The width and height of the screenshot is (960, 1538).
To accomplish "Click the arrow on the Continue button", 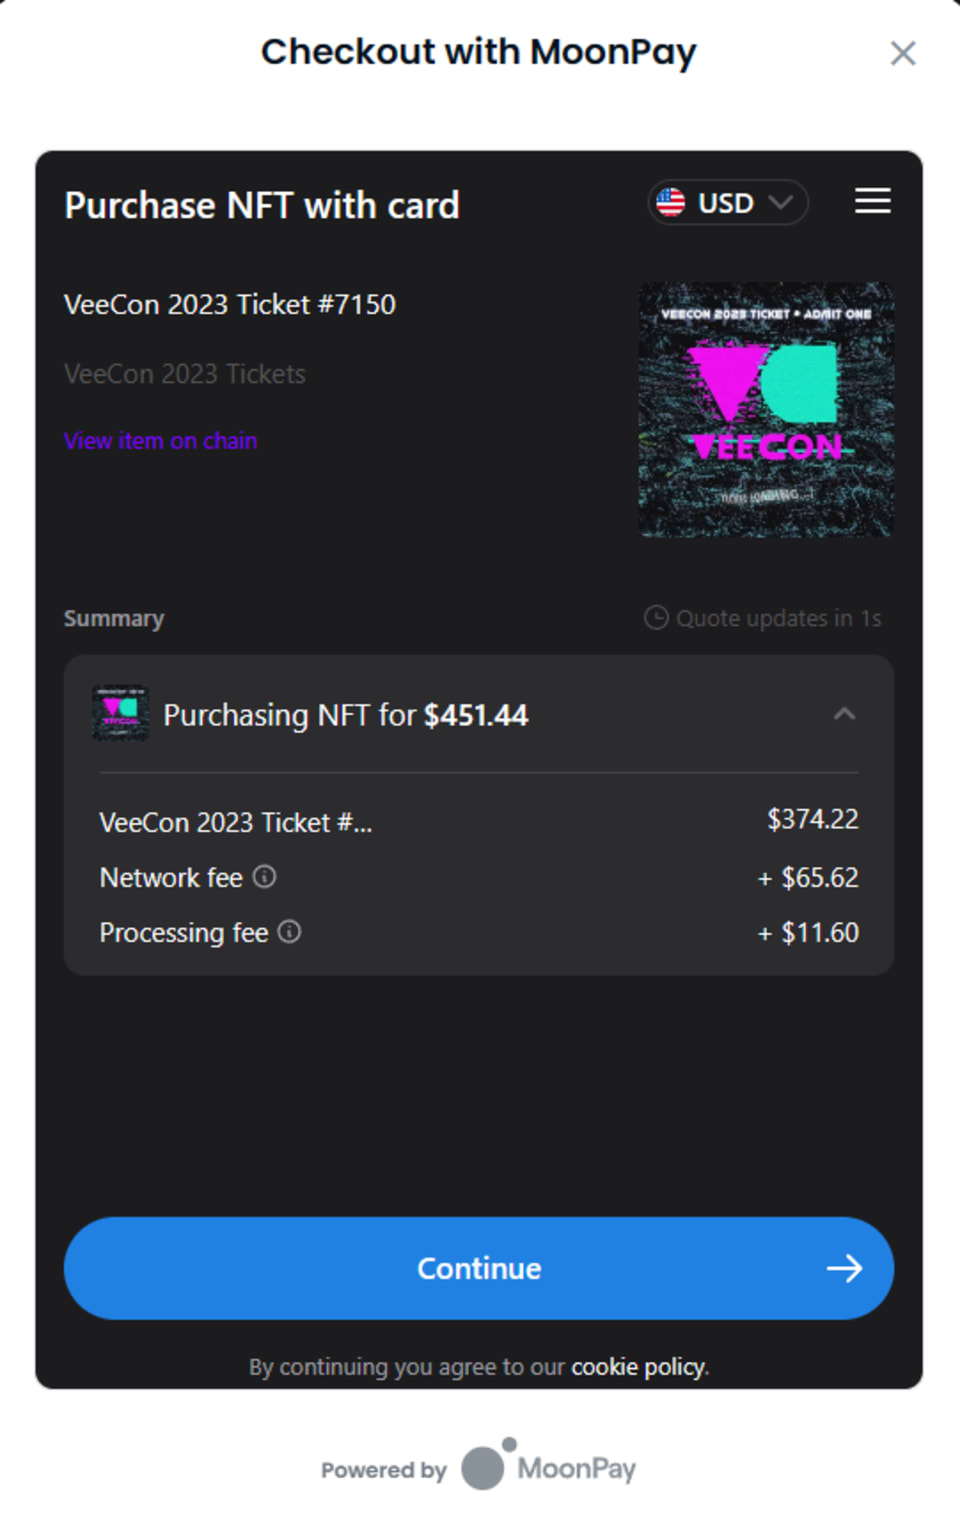I will [x=844, y=1268].
